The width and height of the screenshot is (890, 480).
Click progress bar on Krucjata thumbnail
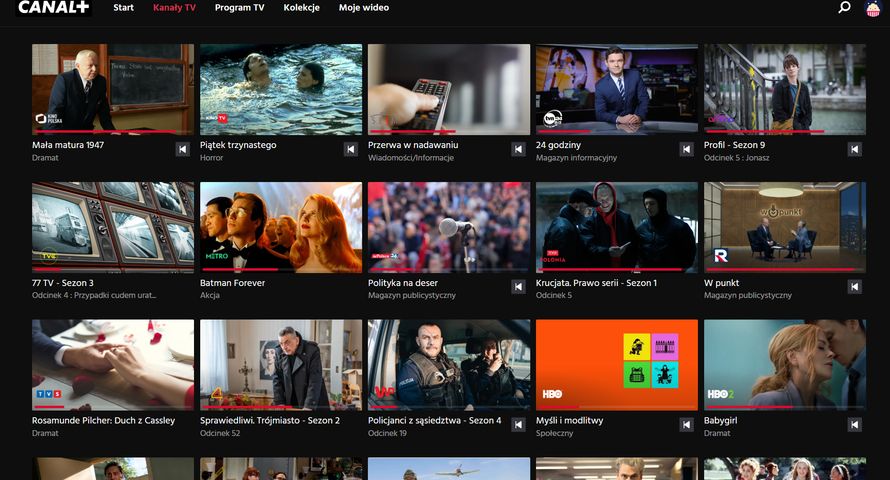617,270
